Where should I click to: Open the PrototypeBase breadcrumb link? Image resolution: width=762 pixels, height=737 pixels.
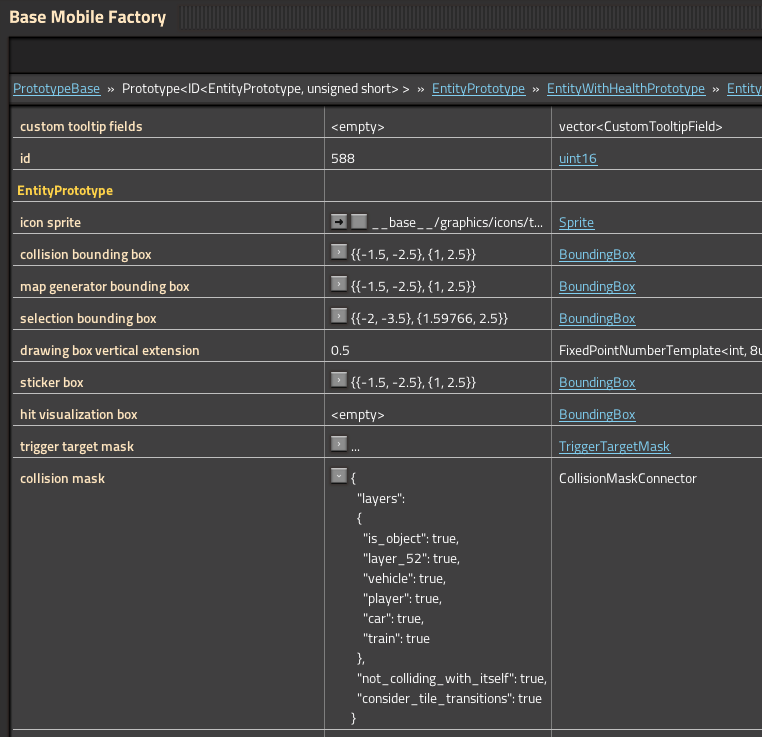tap(56, 88)
